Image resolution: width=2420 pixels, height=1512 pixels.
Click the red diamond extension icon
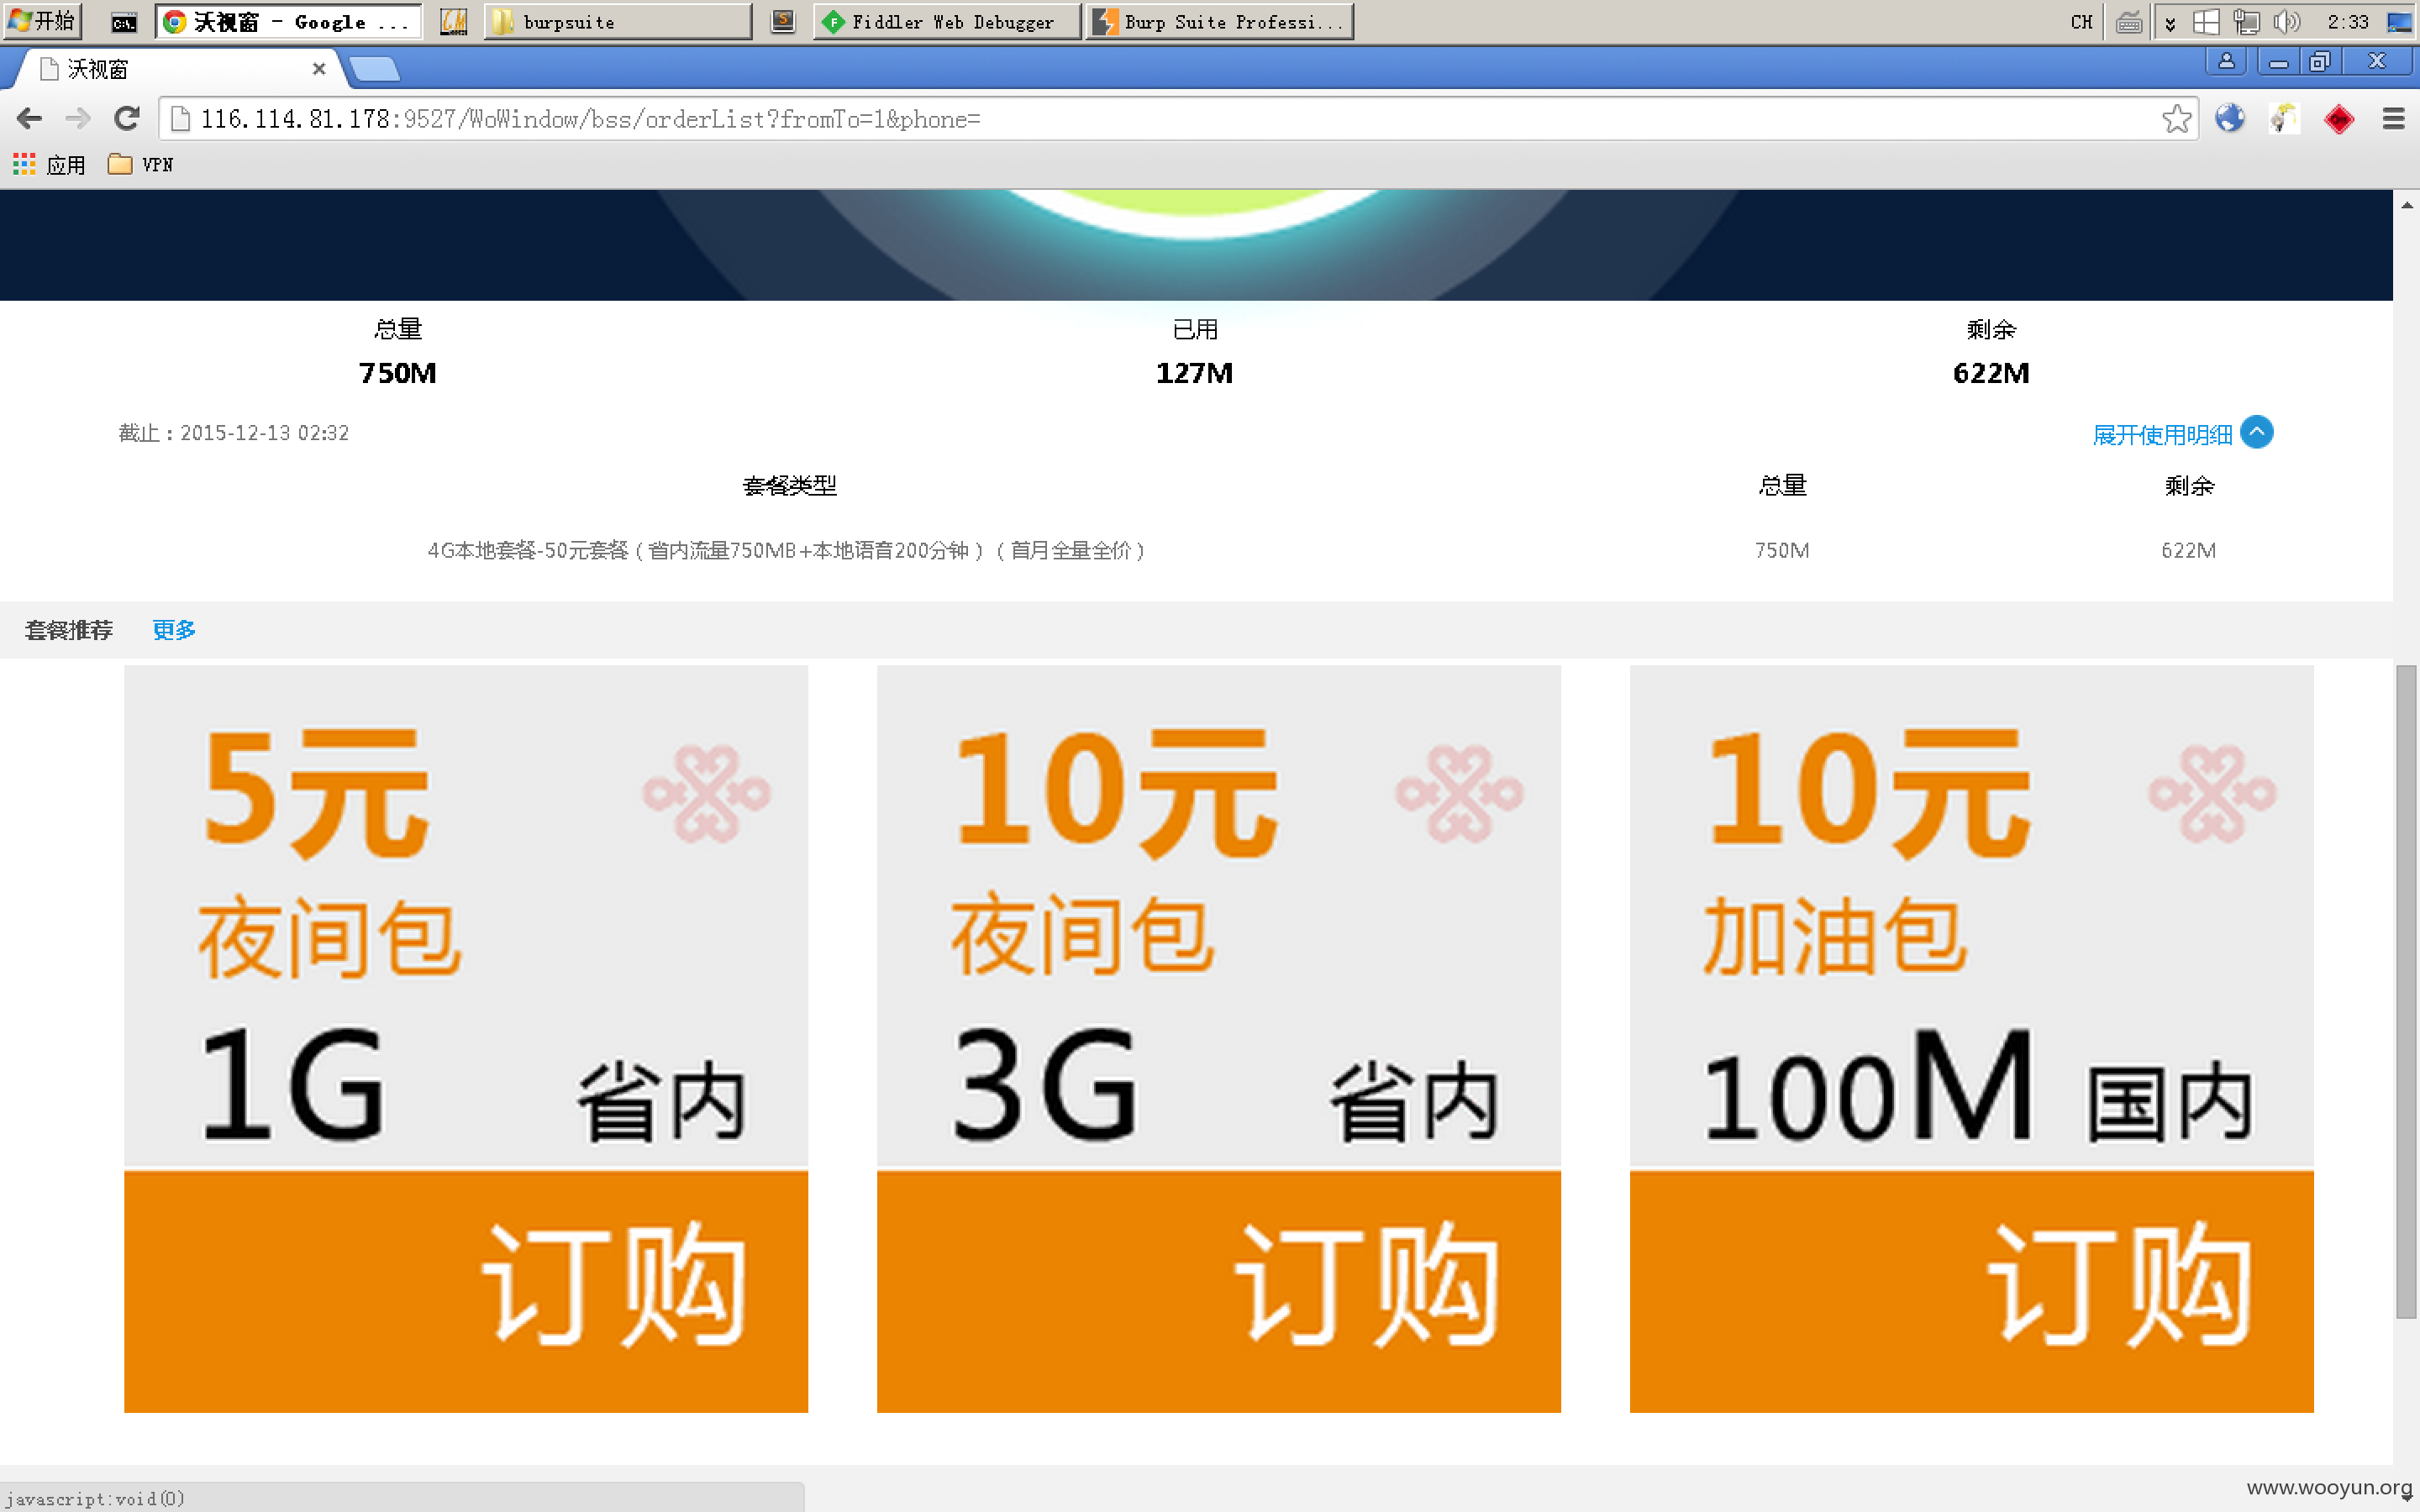pos(2338,119)
